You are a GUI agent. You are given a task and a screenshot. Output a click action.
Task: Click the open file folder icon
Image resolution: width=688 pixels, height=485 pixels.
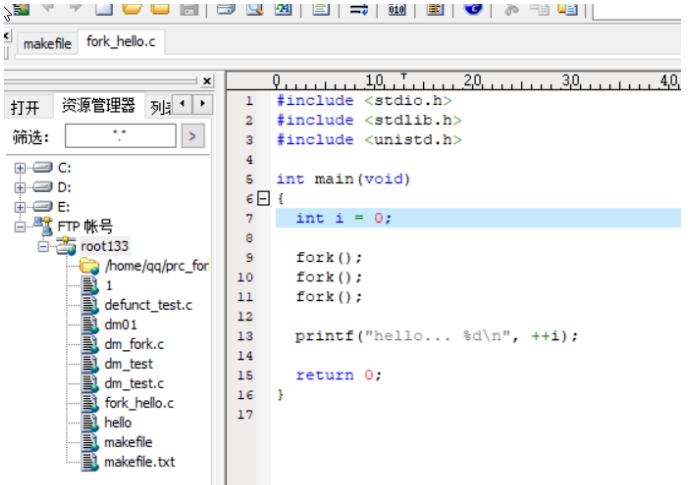pyautogui.click(x=132, y=9)
